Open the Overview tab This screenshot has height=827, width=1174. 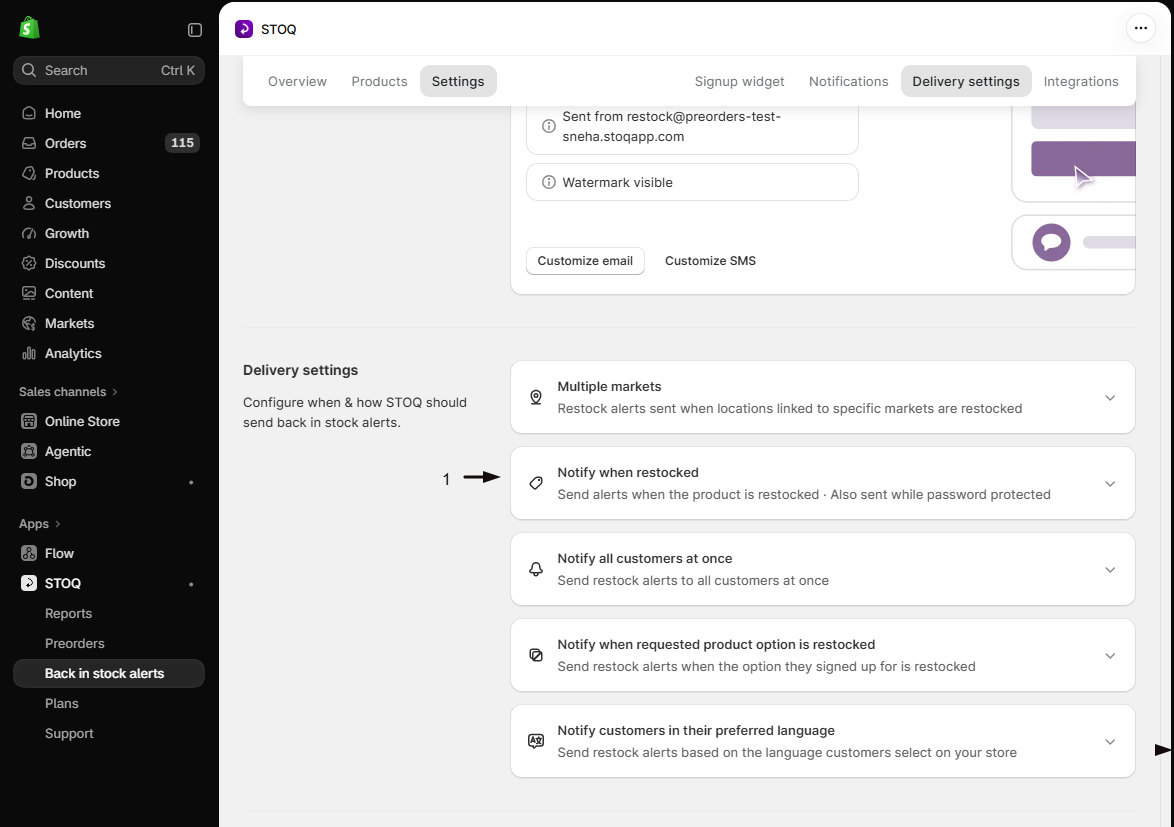pyautogui.click(x=297, y=81)
